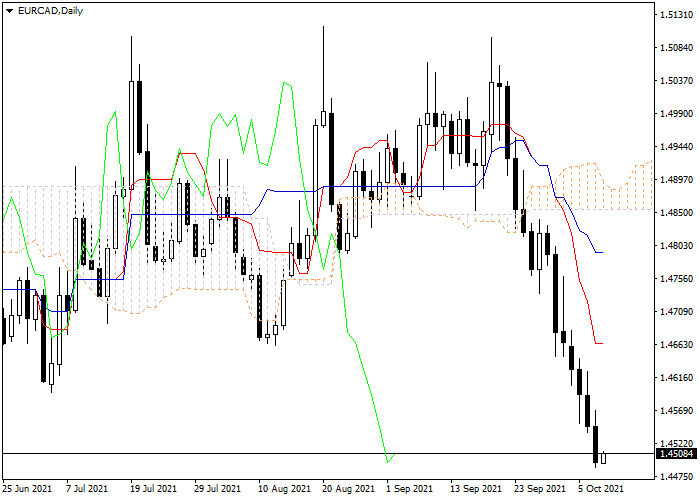Click the 1.45690 price scale value
The image size is (700, 500).
coord(676,411)
